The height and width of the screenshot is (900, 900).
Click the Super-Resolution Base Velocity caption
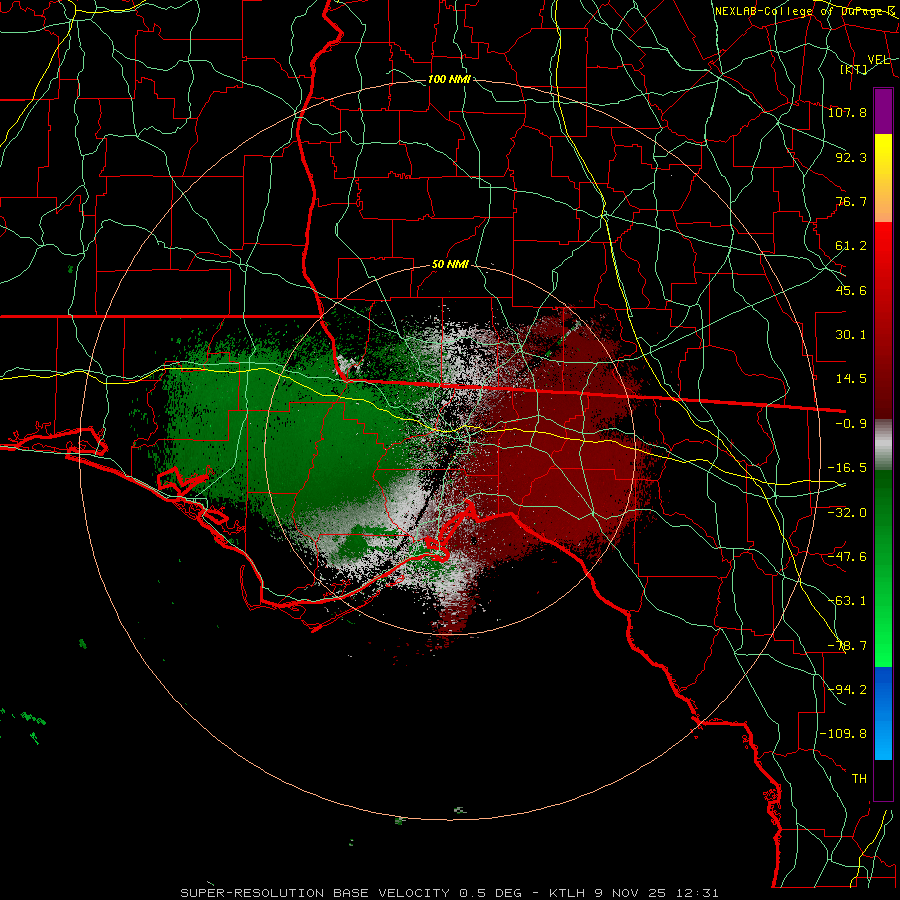coord(449,893)
